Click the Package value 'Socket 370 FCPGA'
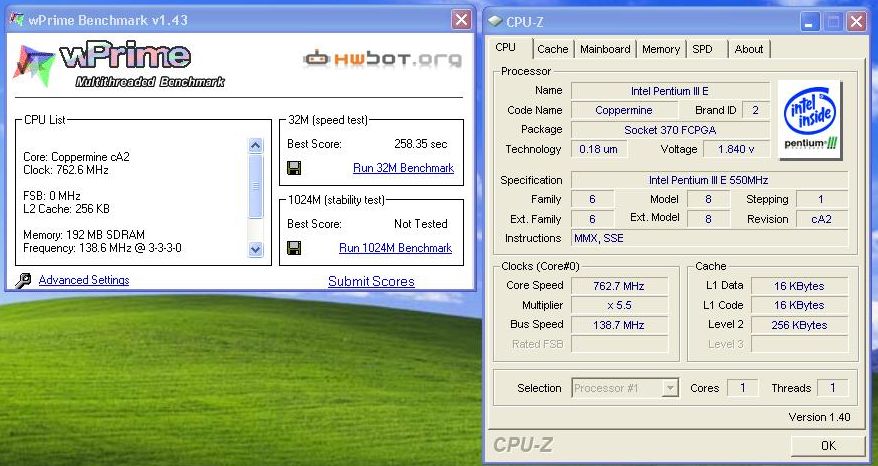 coord(670,130)
